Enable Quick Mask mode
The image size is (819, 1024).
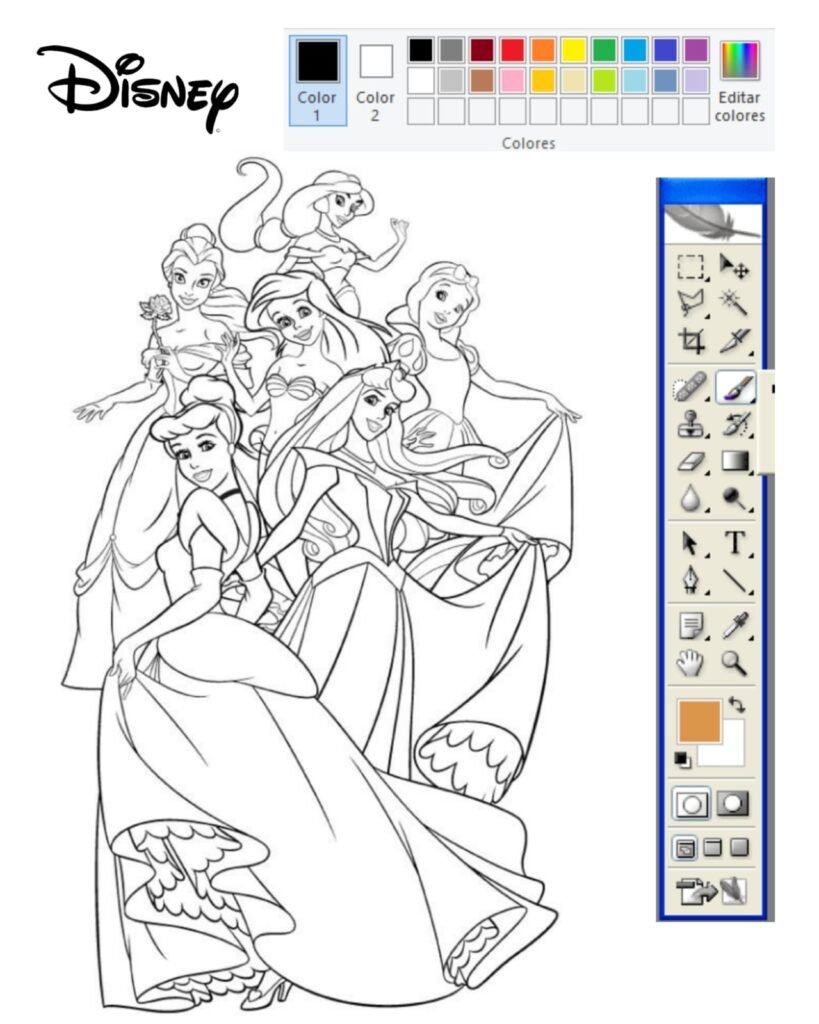[x=733, y=804]
